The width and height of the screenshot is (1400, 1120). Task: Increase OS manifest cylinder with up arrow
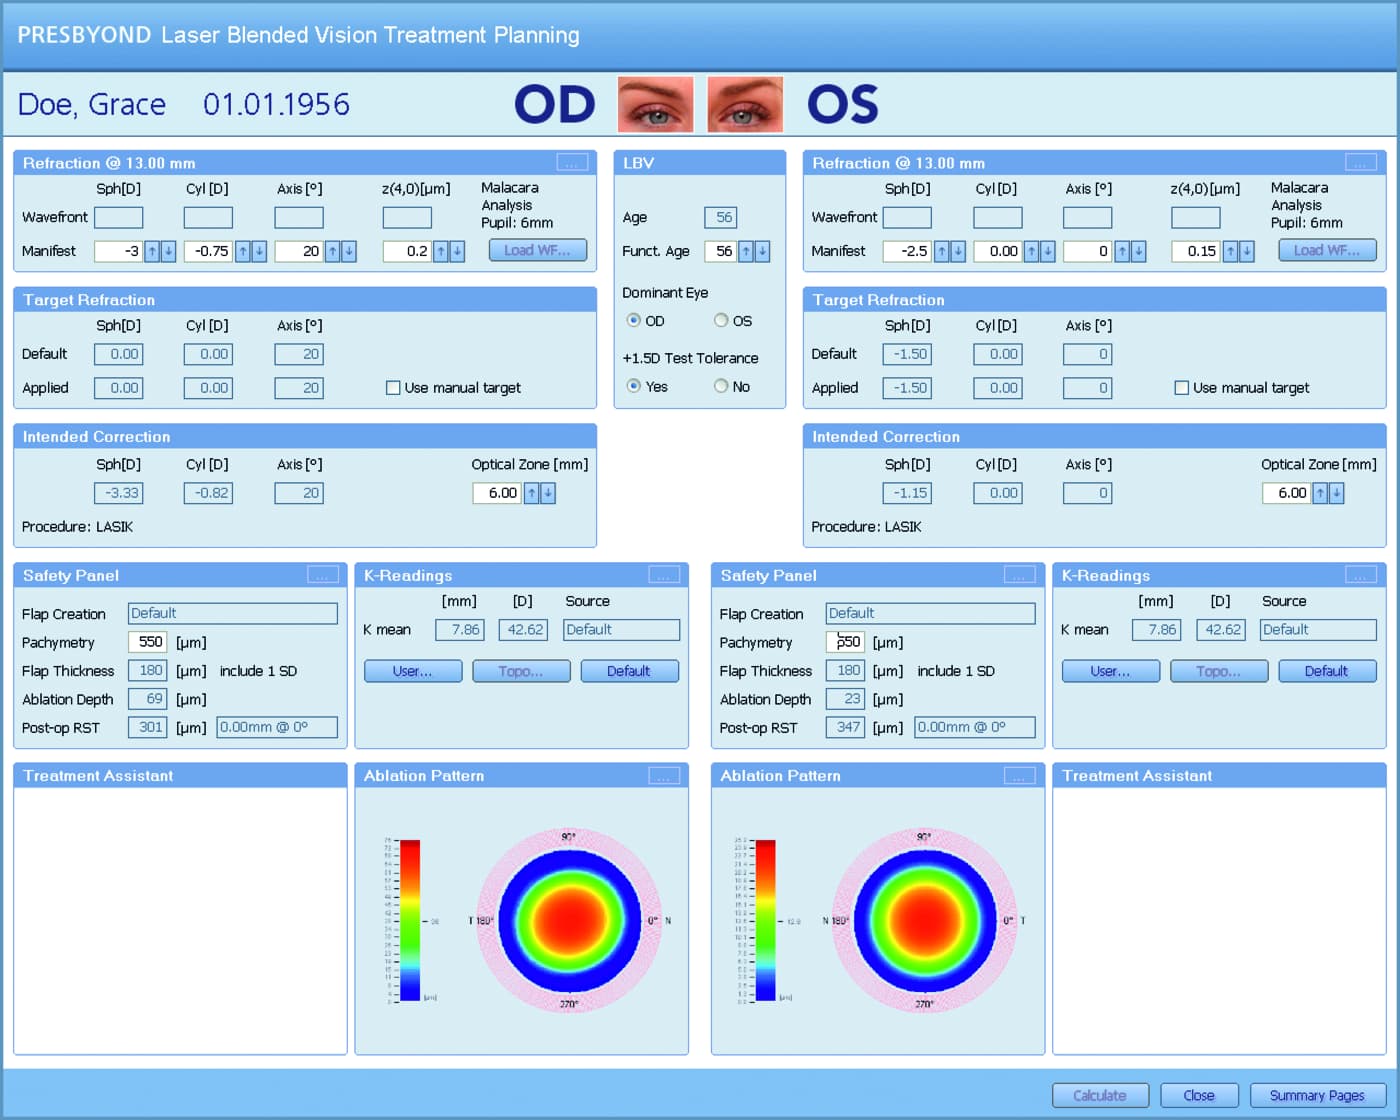tap(1031, 251)
